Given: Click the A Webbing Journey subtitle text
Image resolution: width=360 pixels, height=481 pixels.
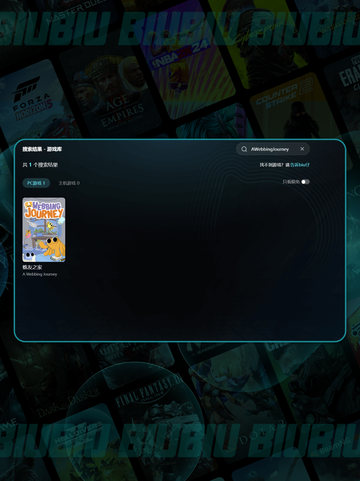Looking at the screenshot, I should 40,274.
